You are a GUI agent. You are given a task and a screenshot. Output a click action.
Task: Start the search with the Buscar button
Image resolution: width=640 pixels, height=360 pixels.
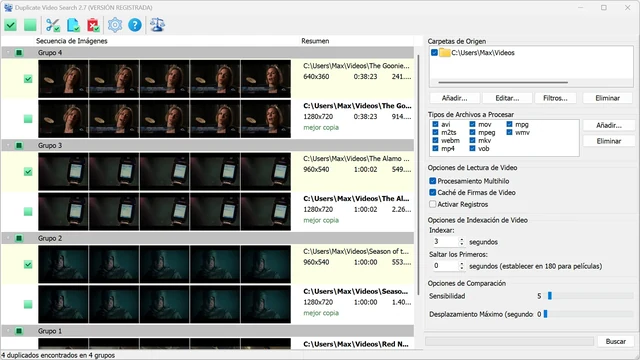pos(616,341)
